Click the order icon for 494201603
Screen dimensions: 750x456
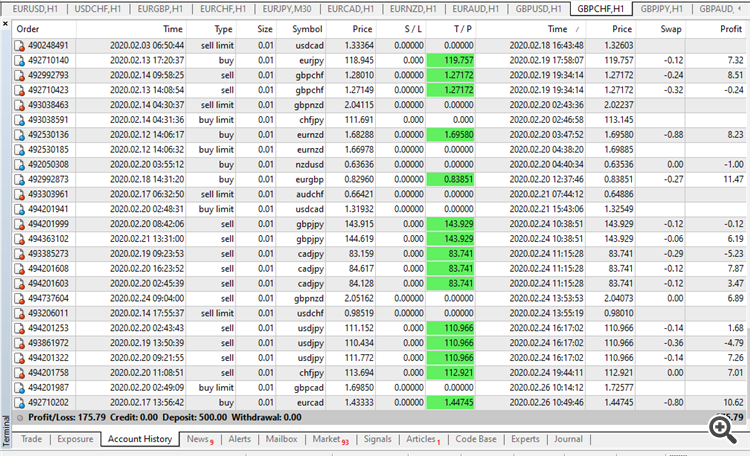19,284
